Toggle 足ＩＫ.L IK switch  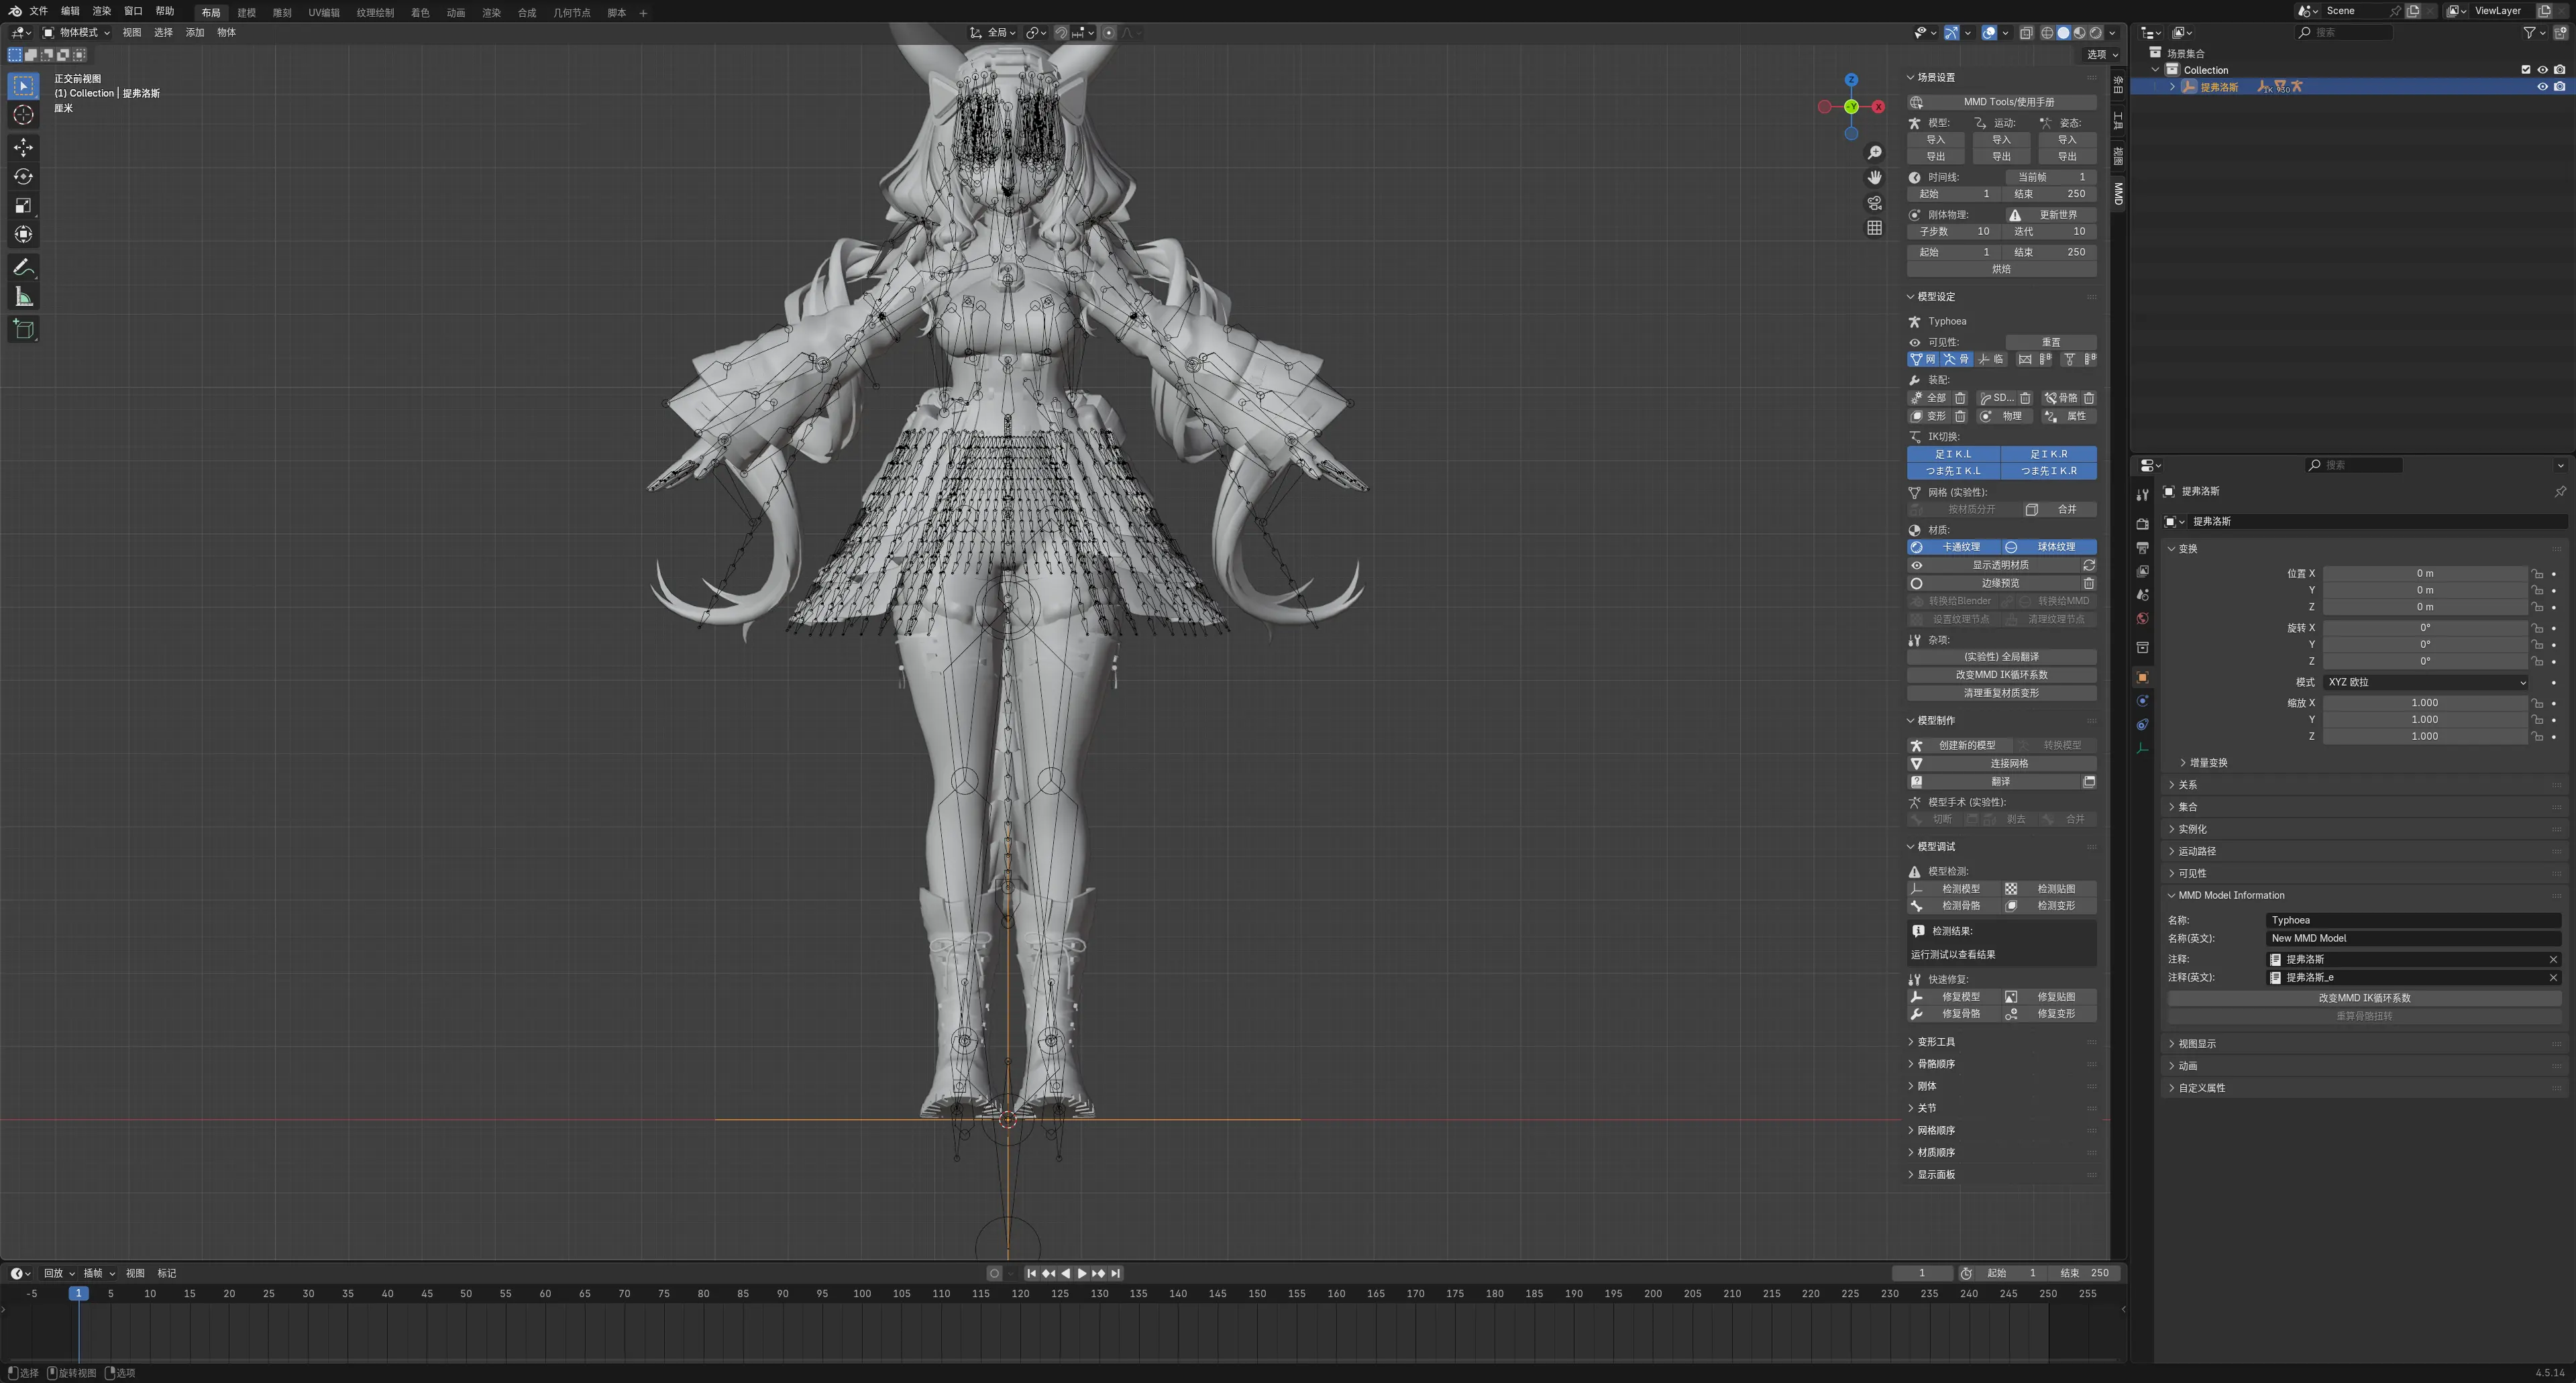tap(1953, 454)
